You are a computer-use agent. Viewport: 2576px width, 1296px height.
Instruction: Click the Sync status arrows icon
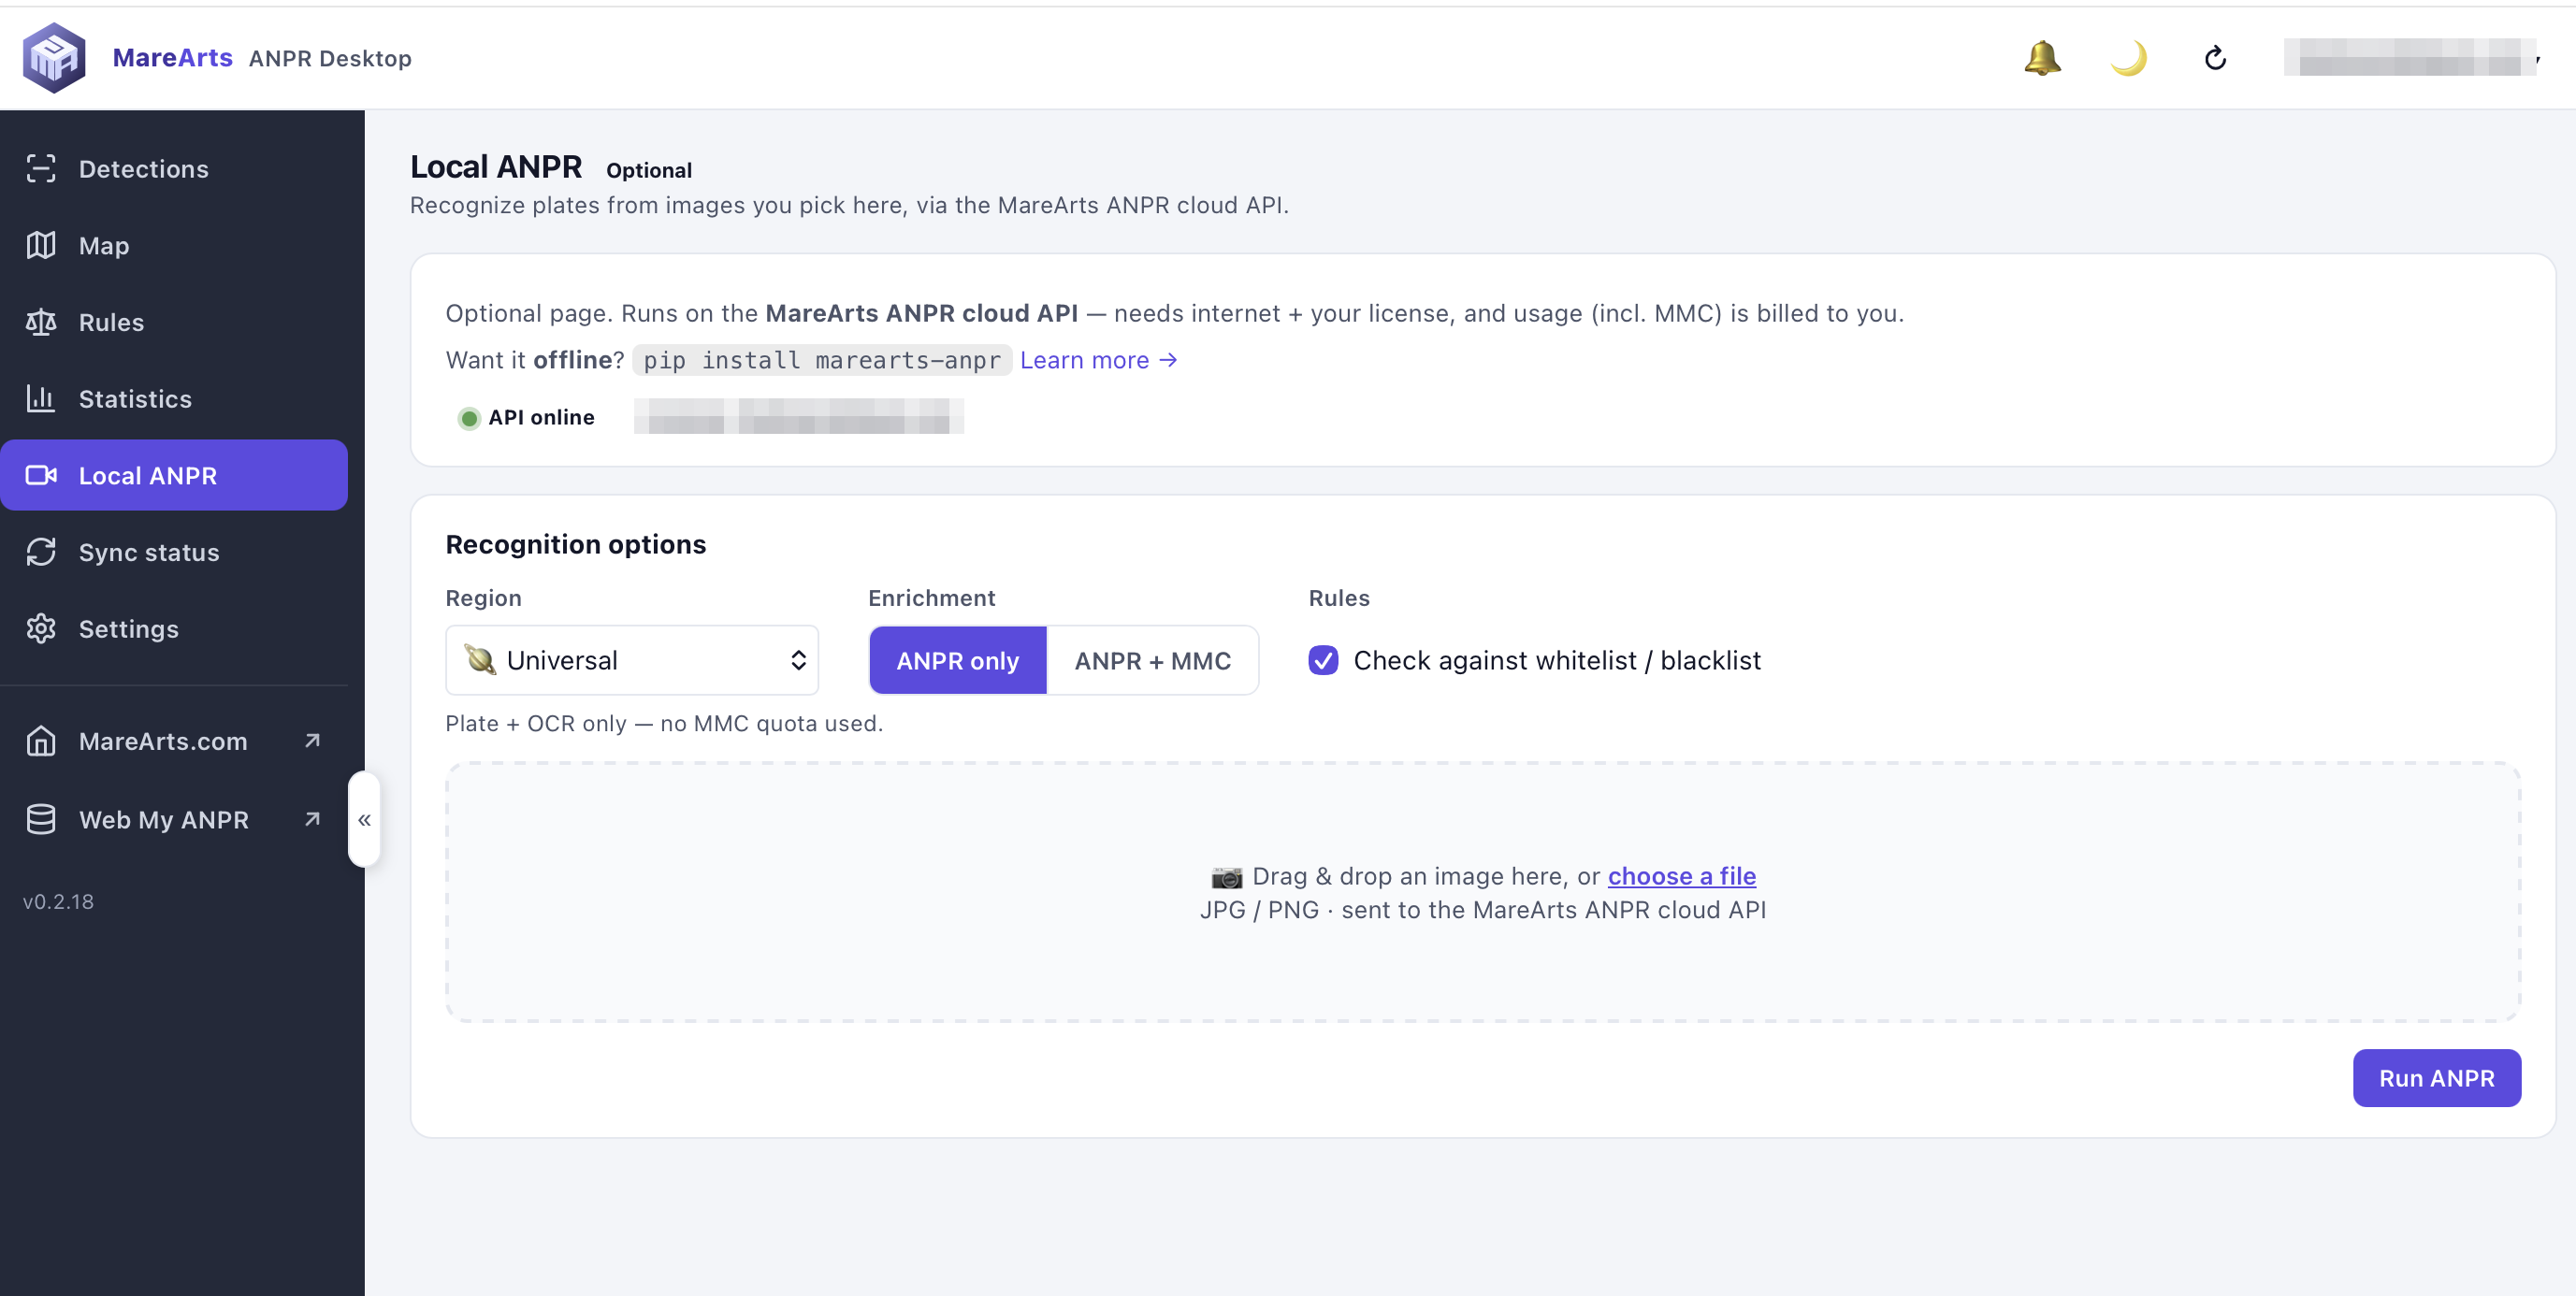(41, 552)
